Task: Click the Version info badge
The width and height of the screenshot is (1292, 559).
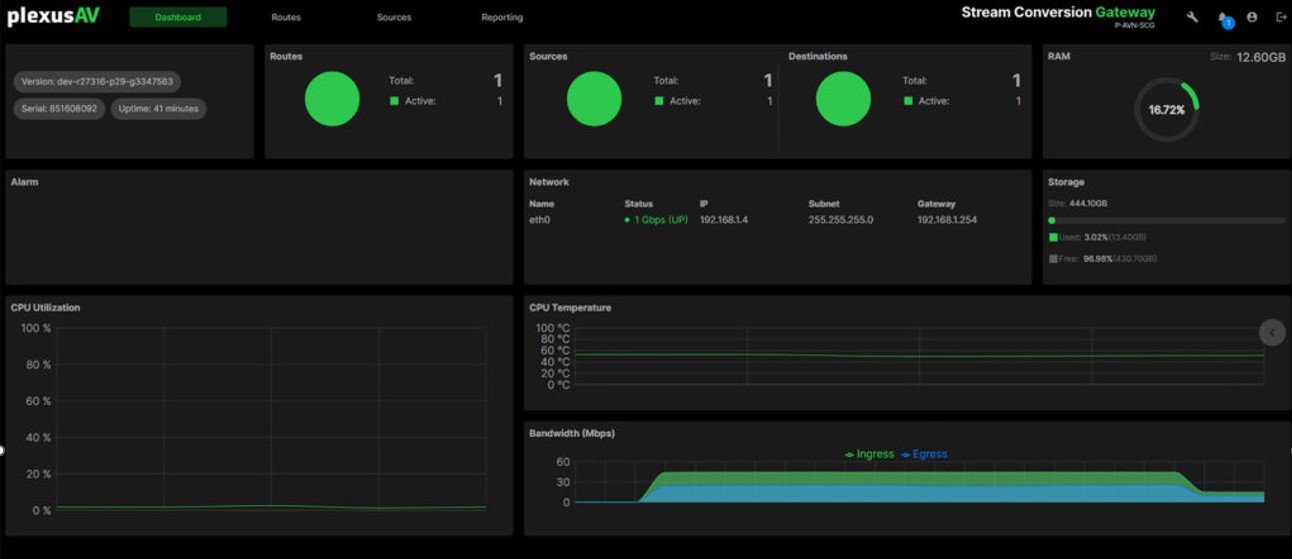Action: point(97,82)
